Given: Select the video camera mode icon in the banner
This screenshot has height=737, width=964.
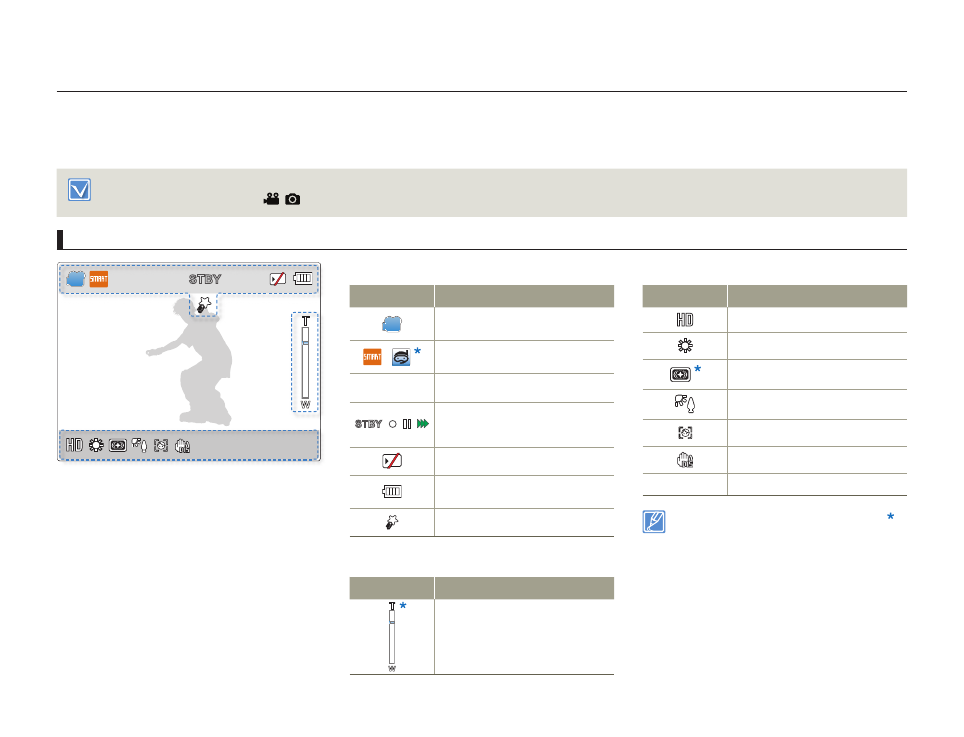Looking at the screenshot, I should 271,199.
